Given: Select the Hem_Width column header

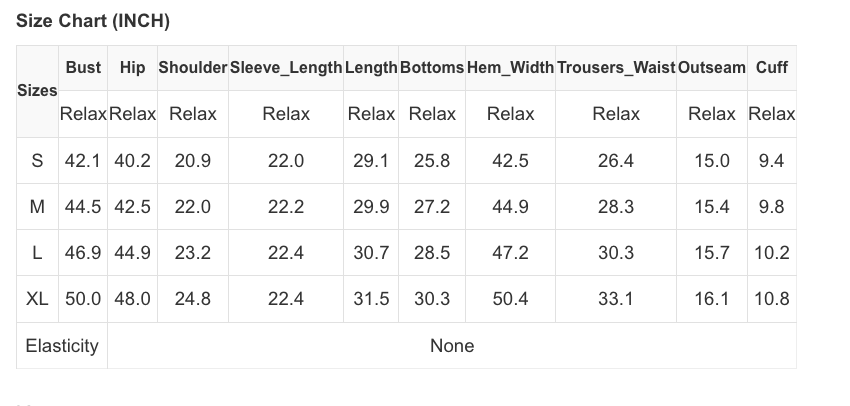Looking at the screenshot, I should 510,68.
